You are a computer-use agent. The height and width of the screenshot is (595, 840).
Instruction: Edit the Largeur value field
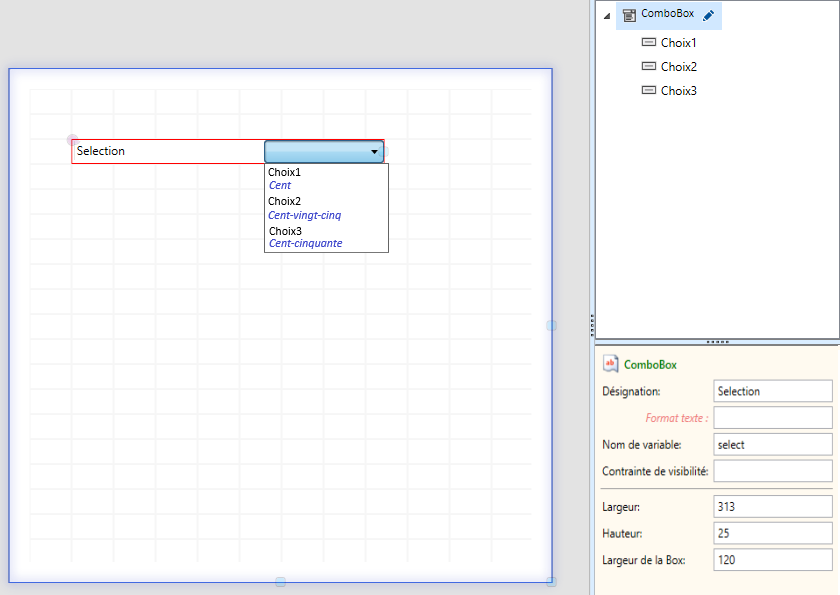[x=772, y=507]
